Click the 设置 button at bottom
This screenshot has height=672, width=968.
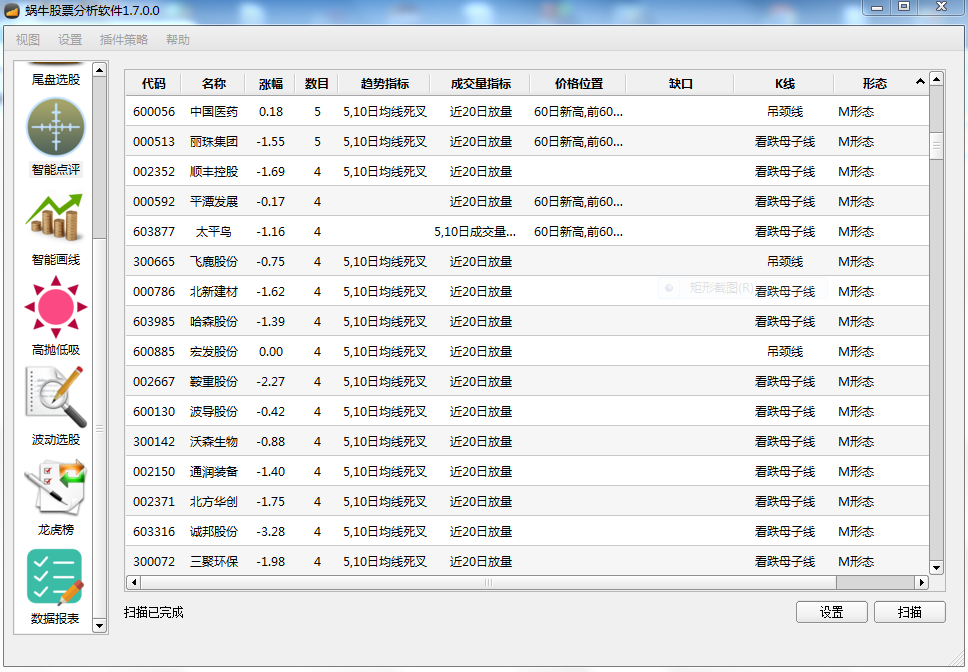click(832, 612)
